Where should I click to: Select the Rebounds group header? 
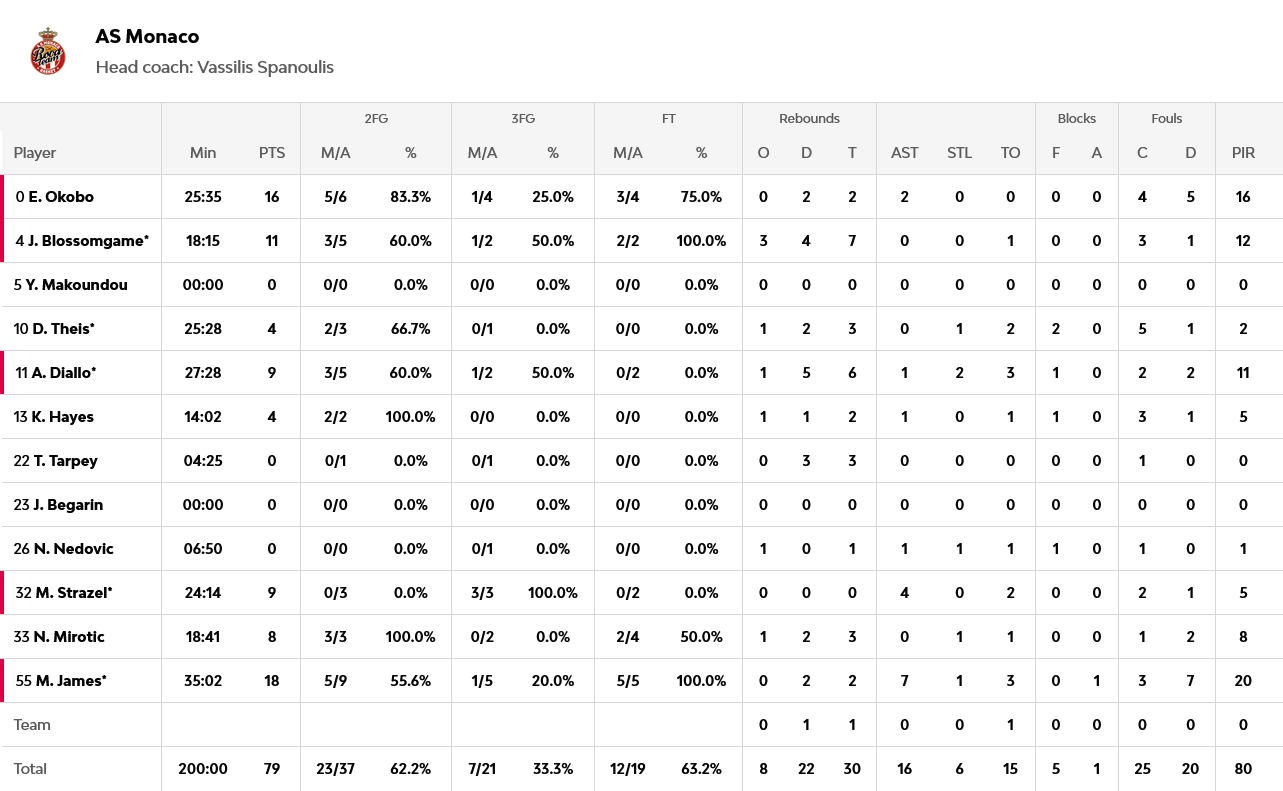click(x=809, y=119)
